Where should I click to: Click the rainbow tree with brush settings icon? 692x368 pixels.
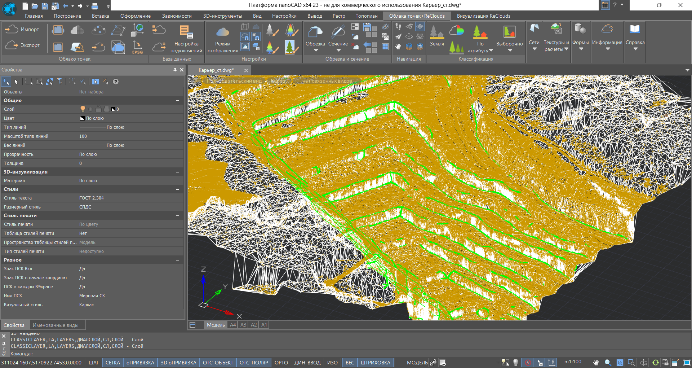[272, 46]
